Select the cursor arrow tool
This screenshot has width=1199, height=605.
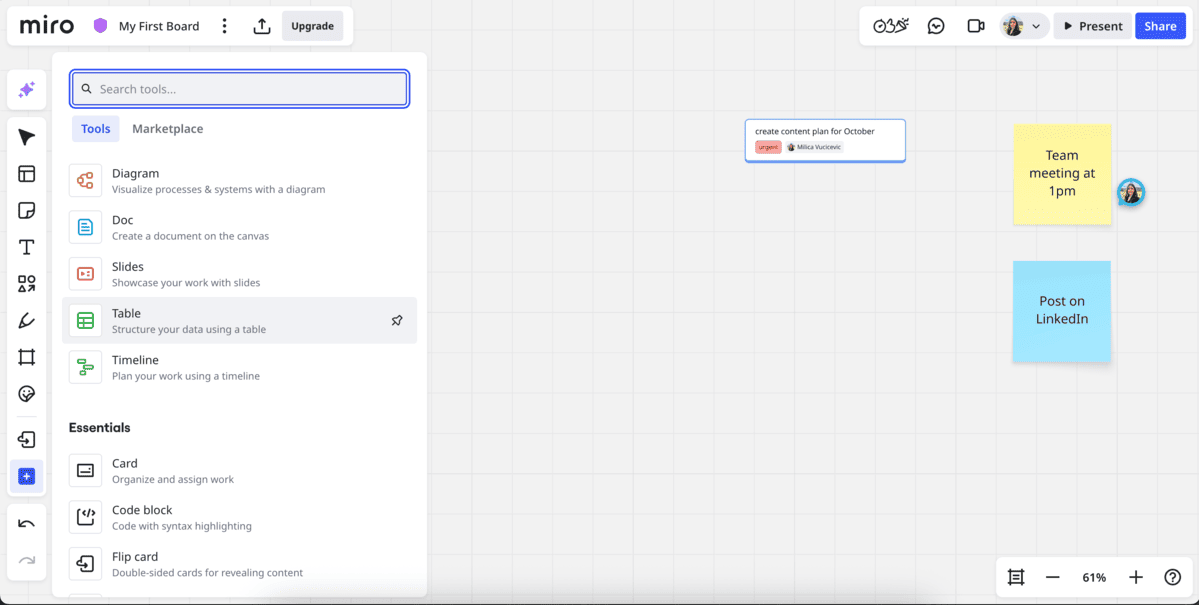[27, 137]
